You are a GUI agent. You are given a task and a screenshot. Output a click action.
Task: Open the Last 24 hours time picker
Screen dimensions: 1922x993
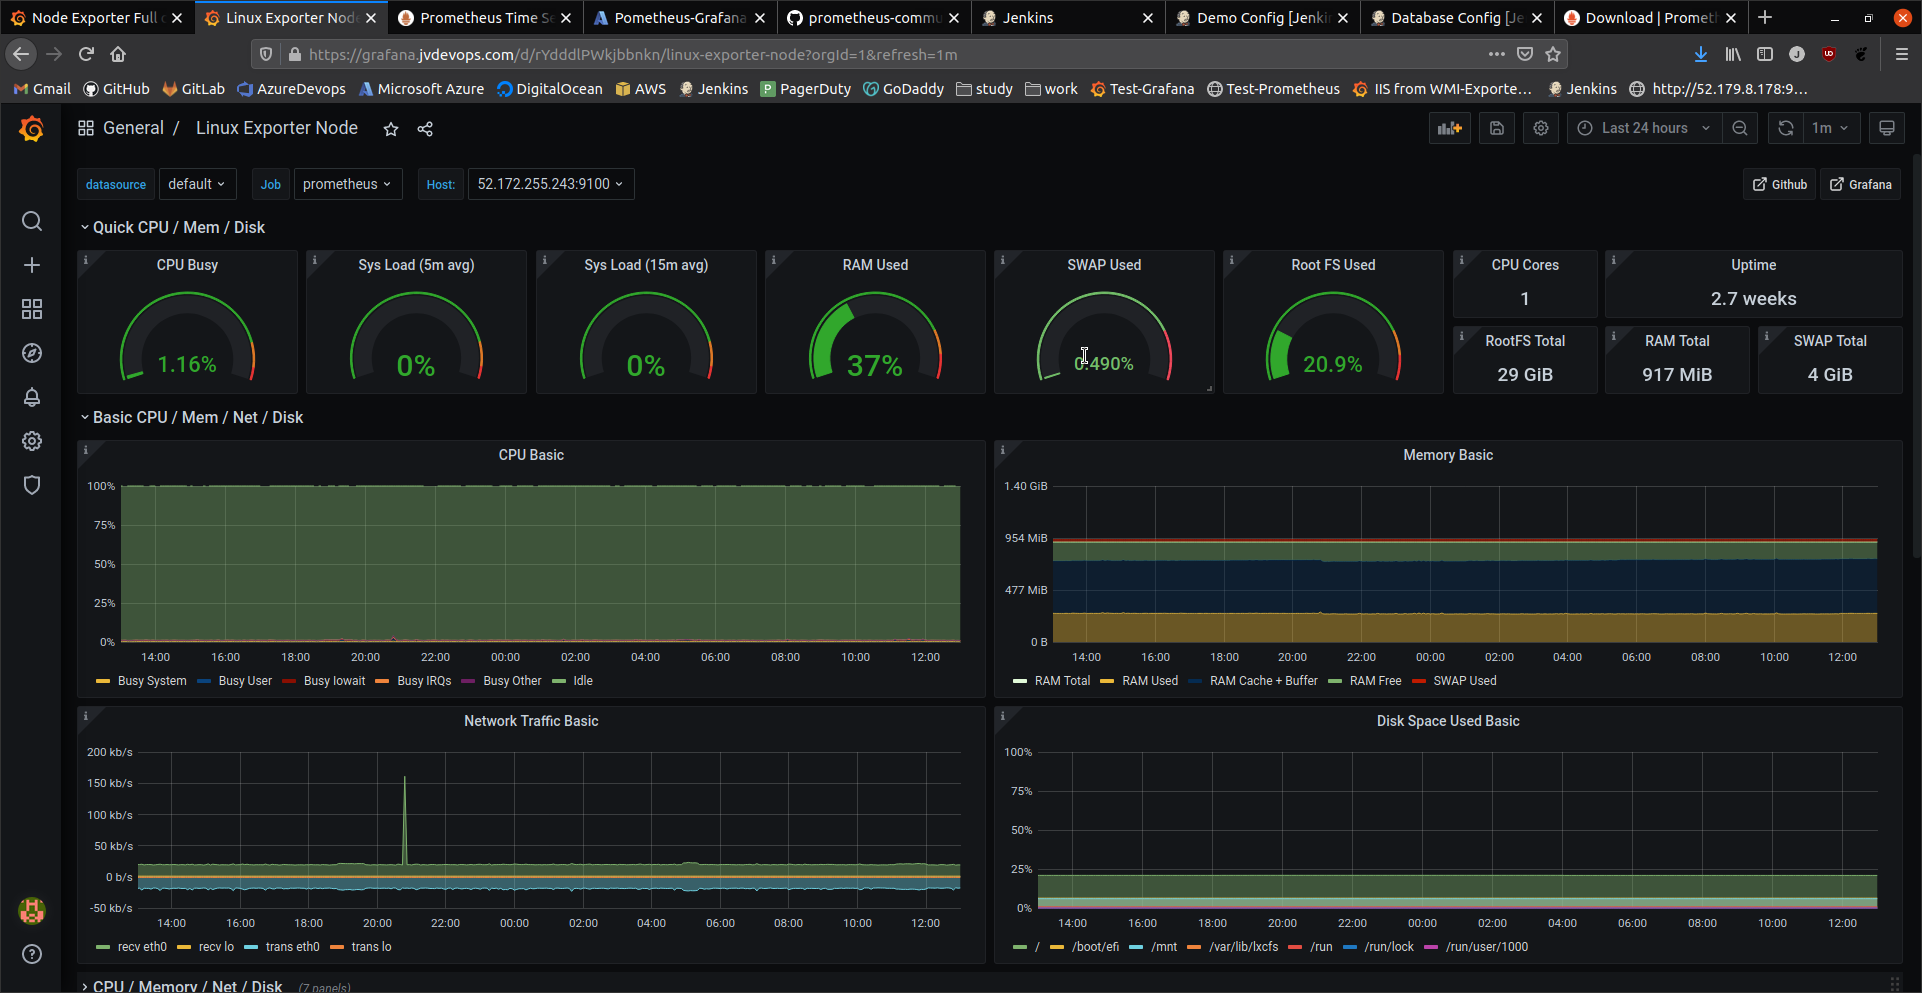tap(1645, 128)
